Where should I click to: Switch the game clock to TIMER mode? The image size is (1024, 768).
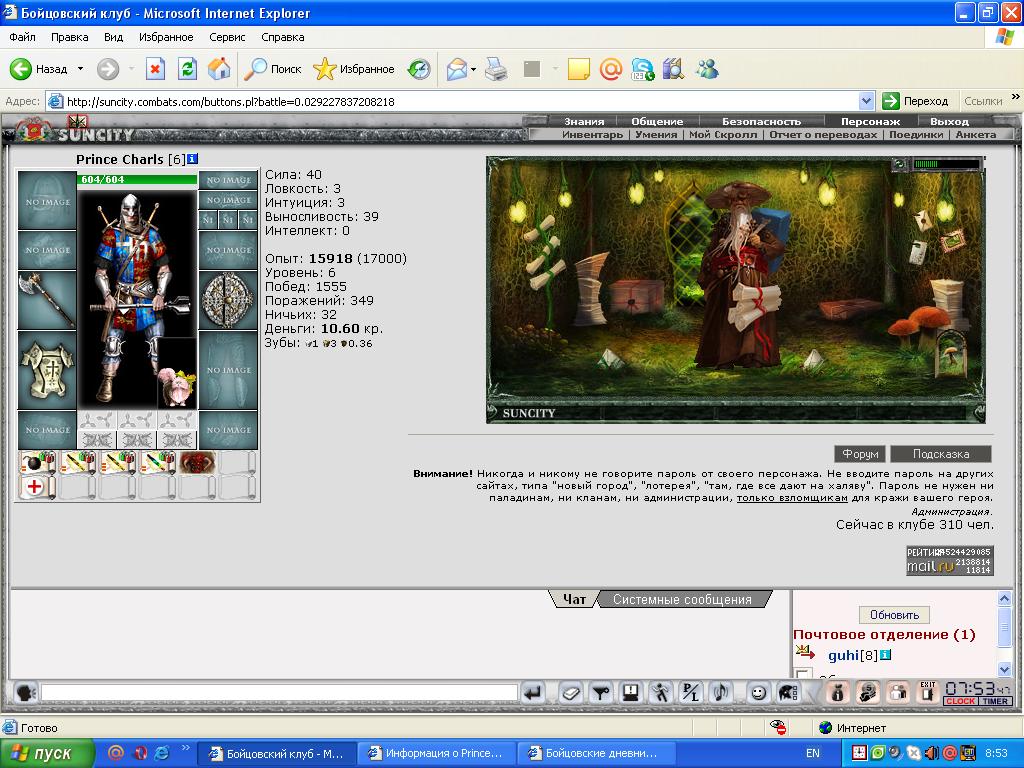click(x=995, y=701)
